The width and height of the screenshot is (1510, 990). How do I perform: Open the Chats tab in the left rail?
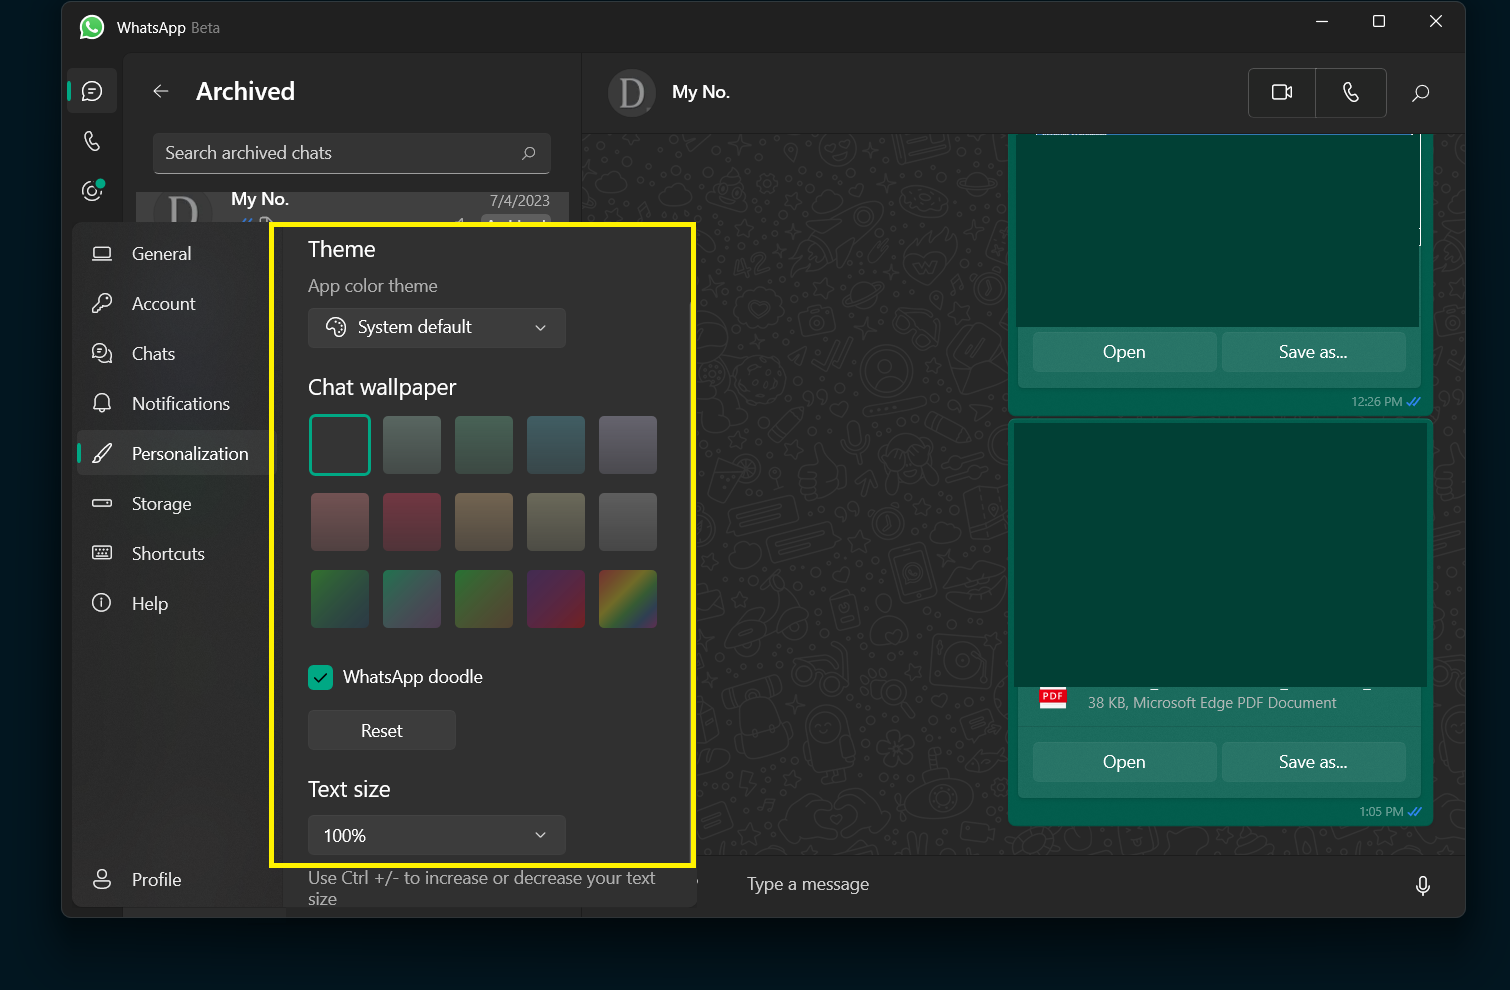92,91
